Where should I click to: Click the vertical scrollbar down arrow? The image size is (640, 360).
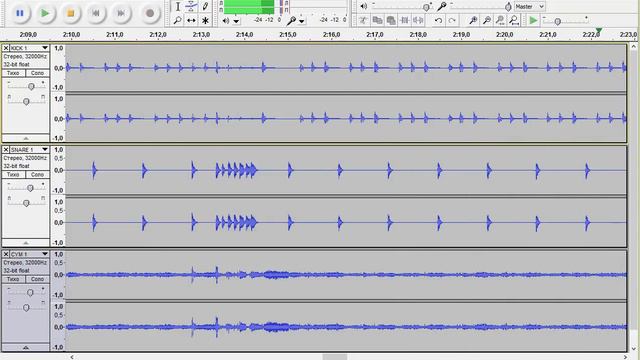point(634,349)
